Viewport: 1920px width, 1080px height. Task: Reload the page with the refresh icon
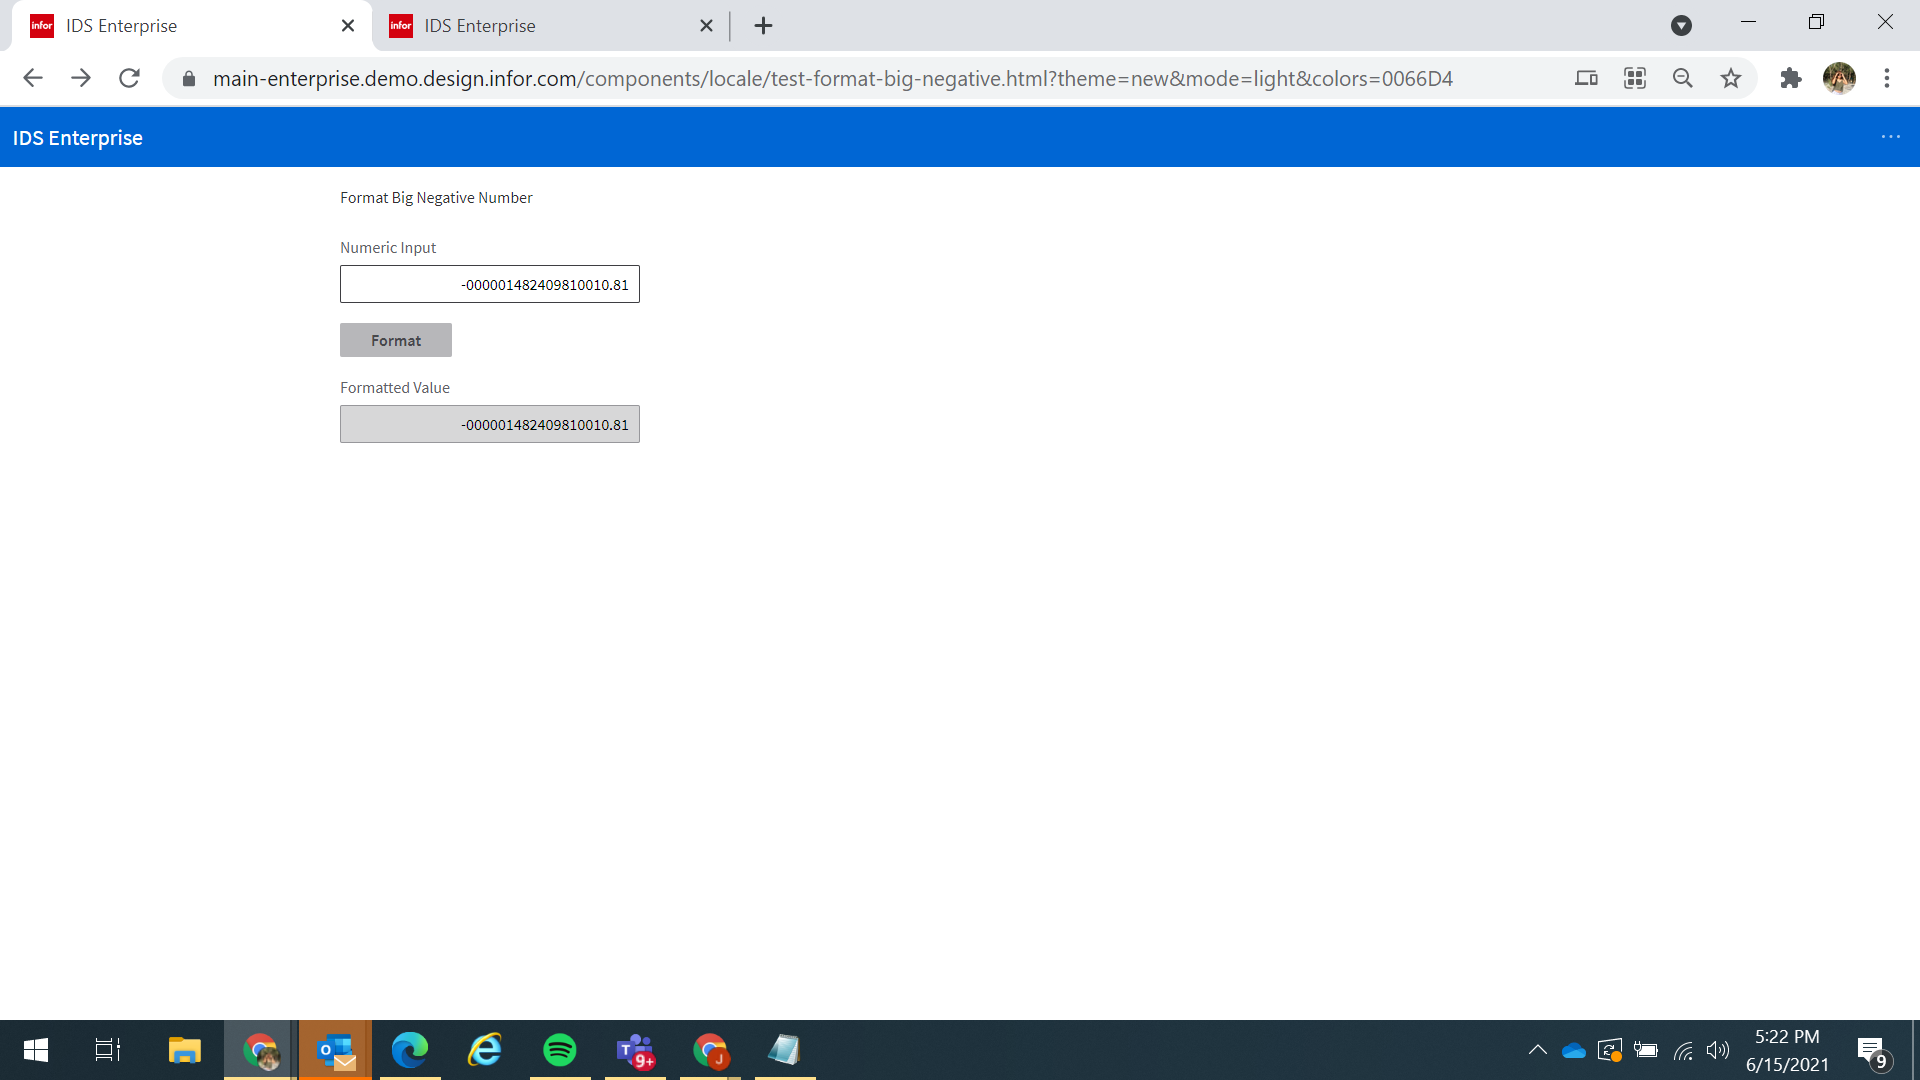pos(129,78)
